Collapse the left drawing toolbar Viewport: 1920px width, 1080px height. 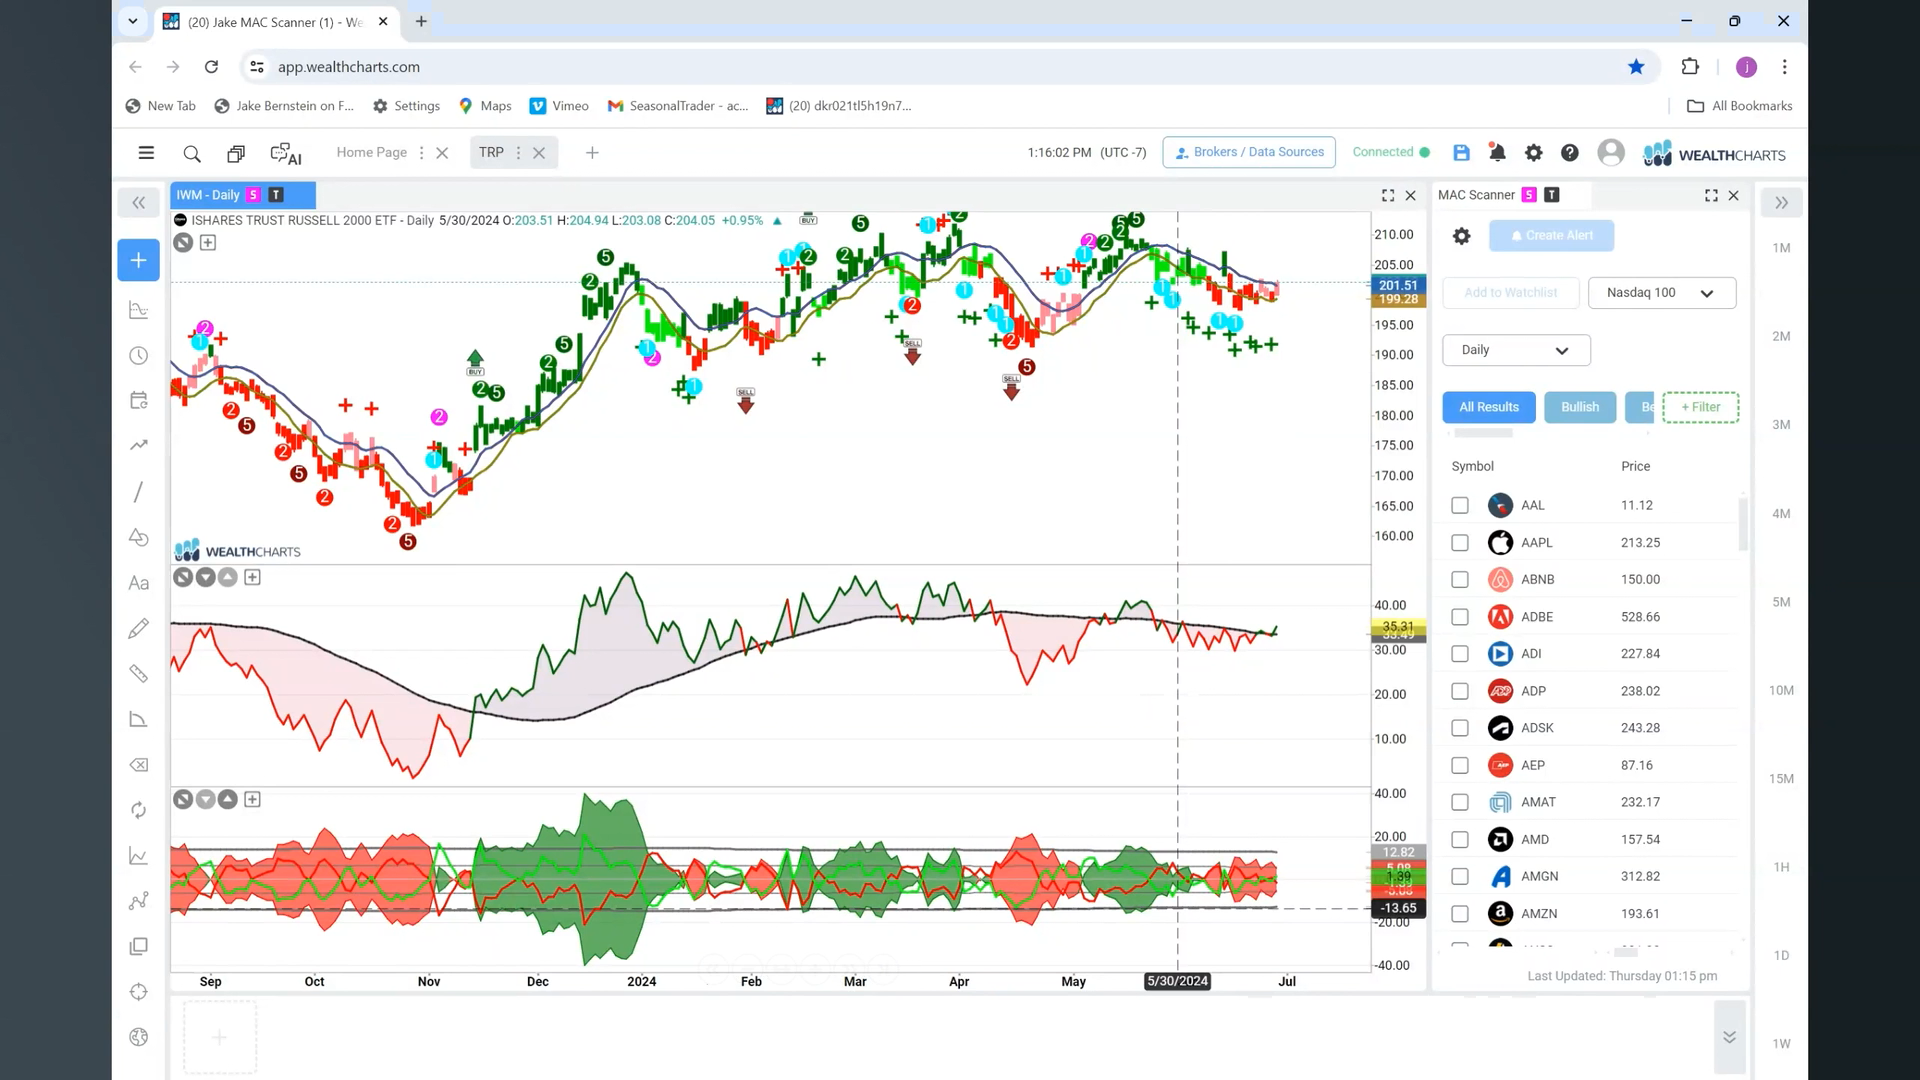(x=139, y=203)
